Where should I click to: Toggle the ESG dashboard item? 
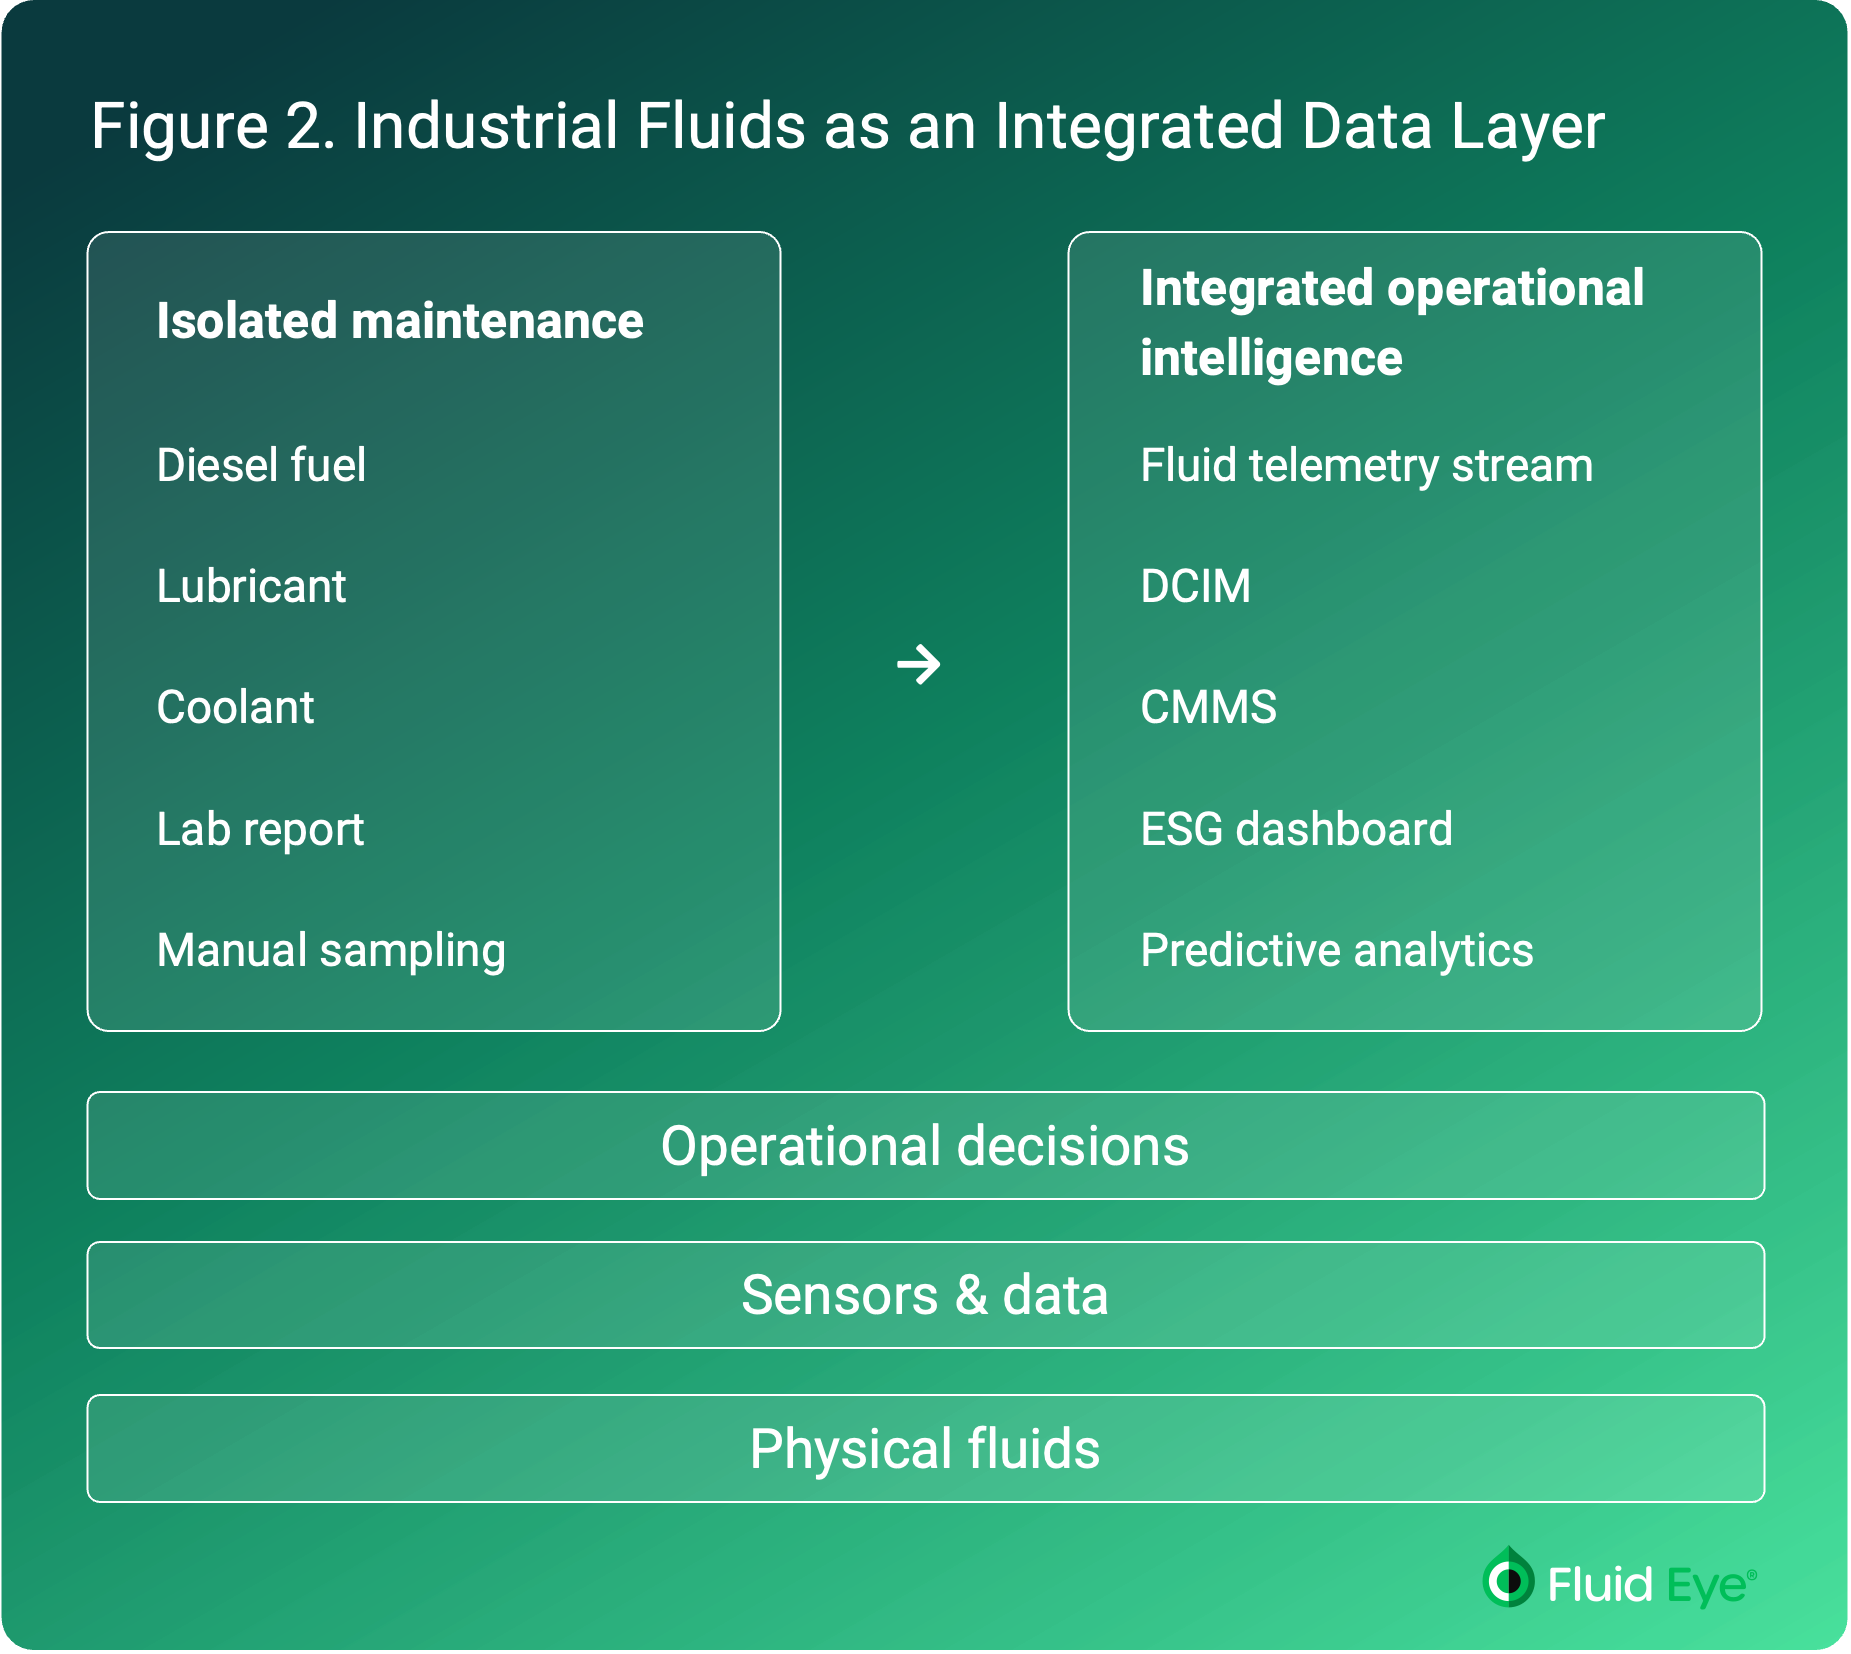coord(1297,829)
